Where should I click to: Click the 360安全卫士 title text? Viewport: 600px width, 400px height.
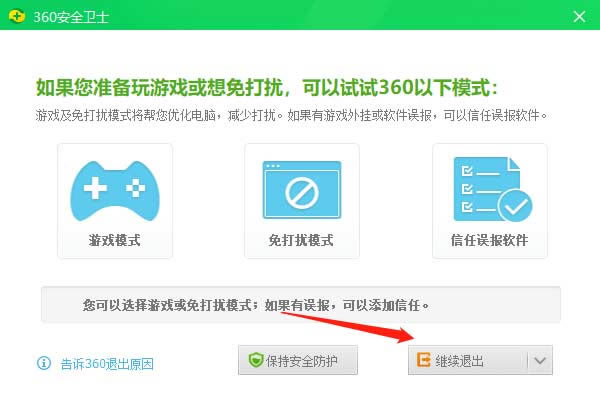coord(71,17)
